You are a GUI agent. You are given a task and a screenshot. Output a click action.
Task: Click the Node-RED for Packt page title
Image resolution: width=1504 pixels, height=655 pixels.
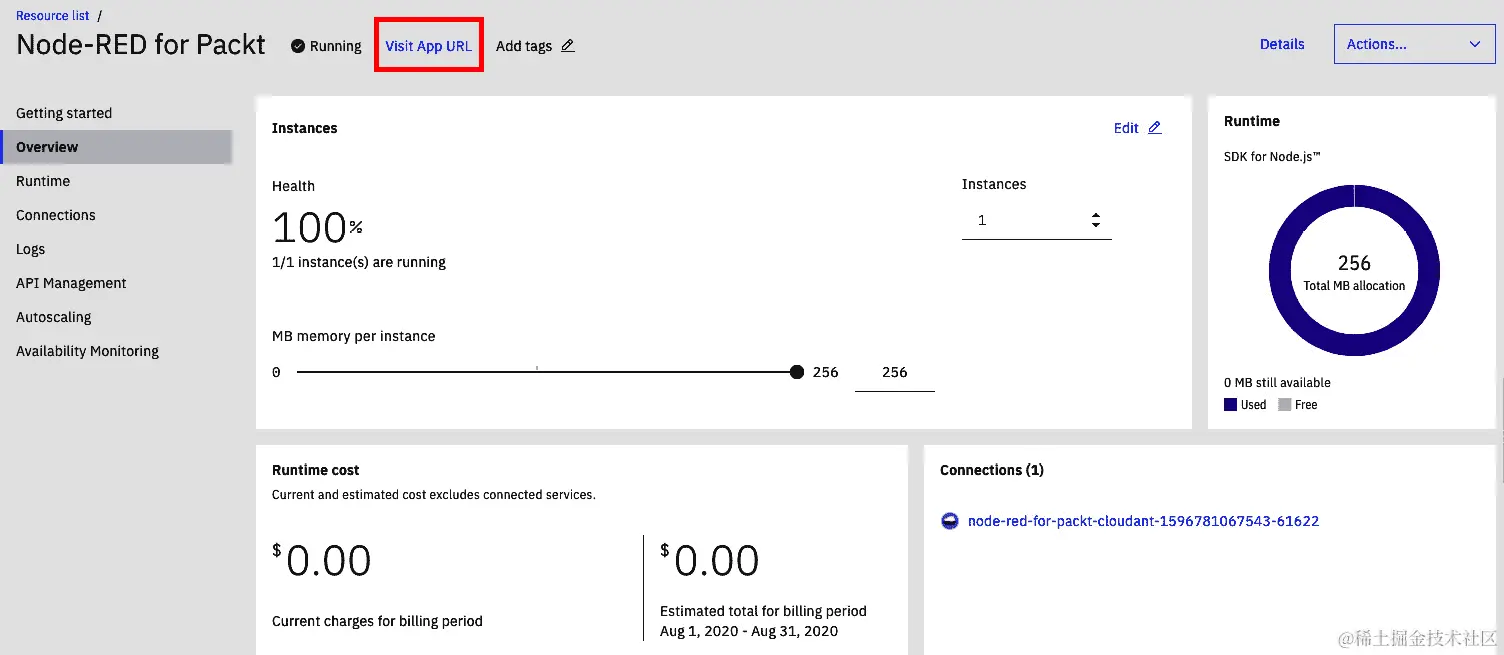tap(141, 45)
